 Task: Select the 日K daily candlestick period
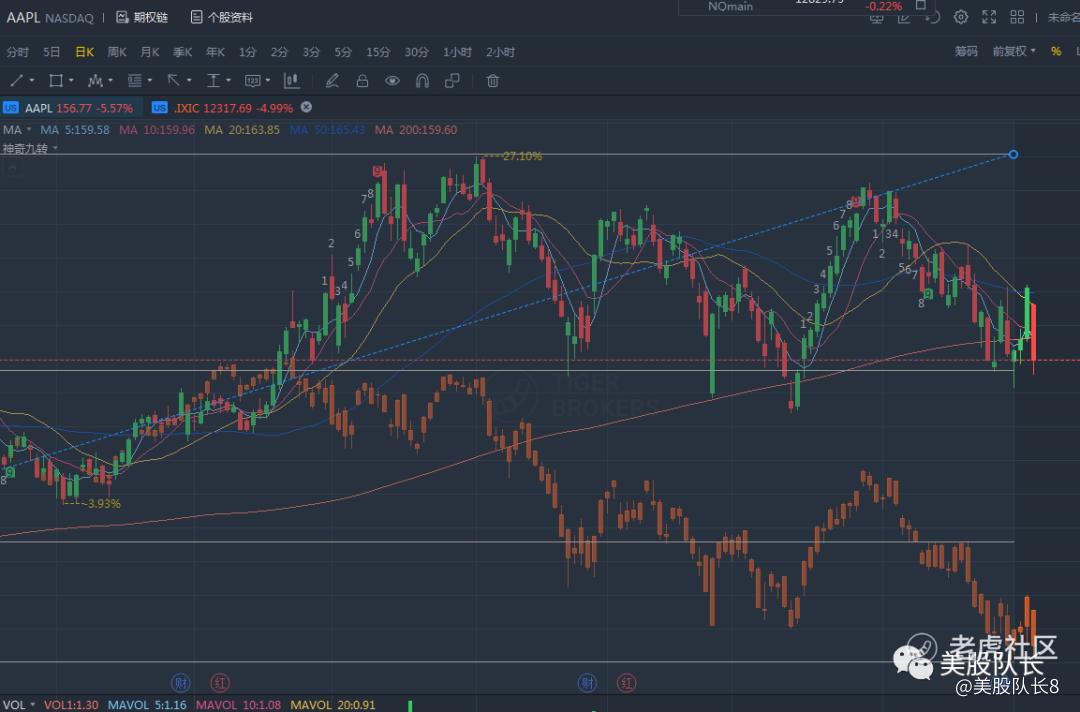click(84, 52)
